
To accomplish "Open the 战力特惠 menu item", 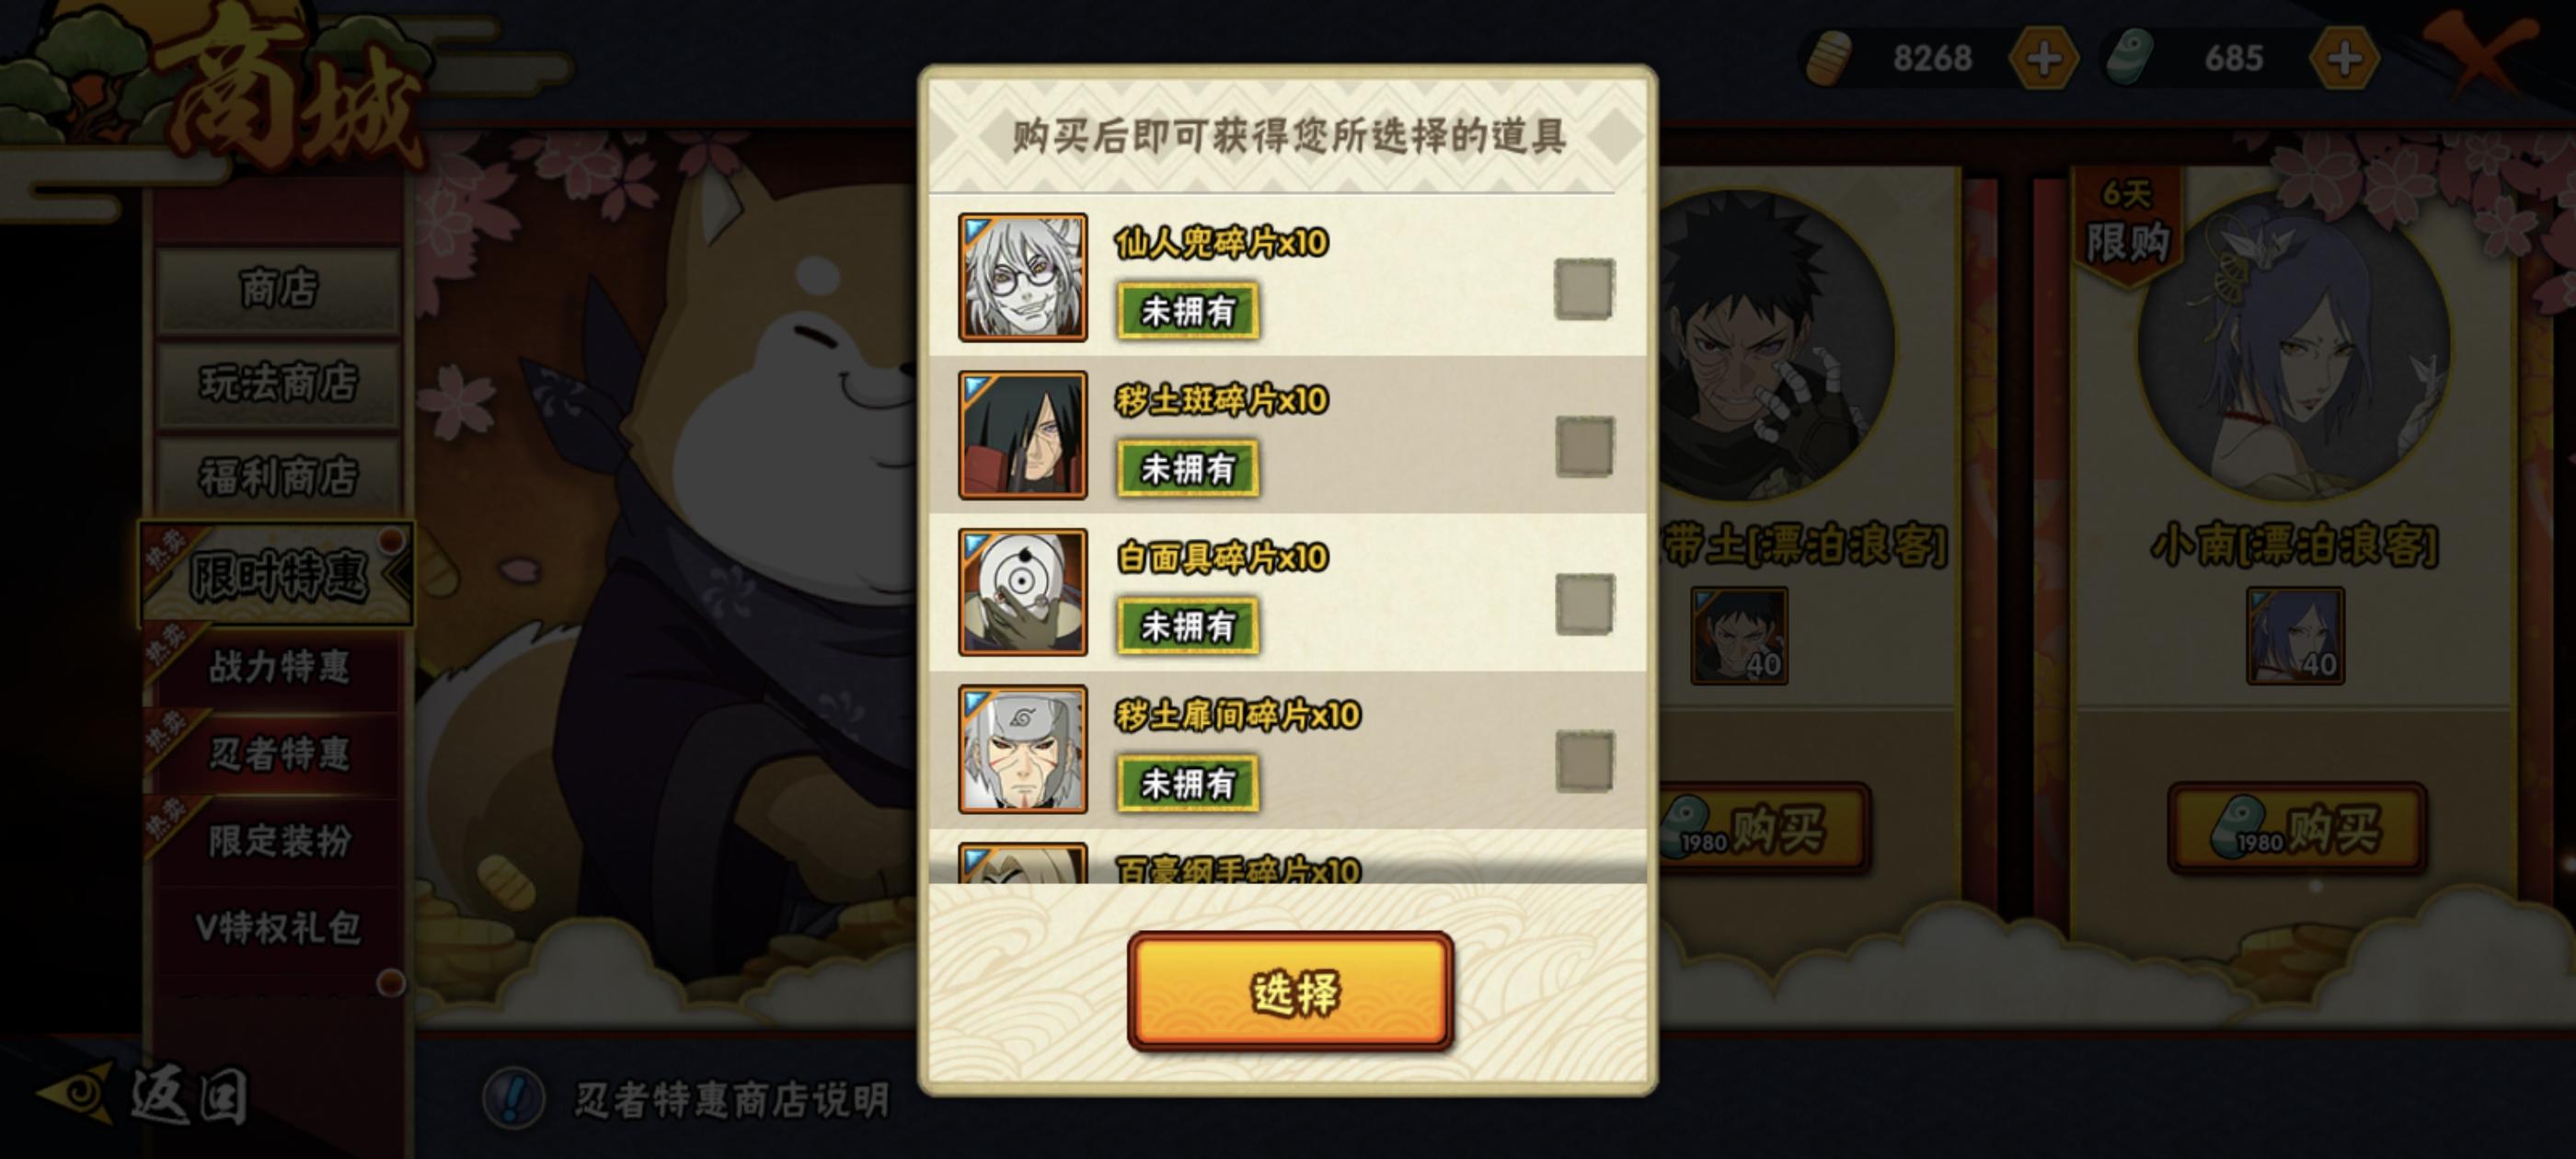I will [278, 667].
